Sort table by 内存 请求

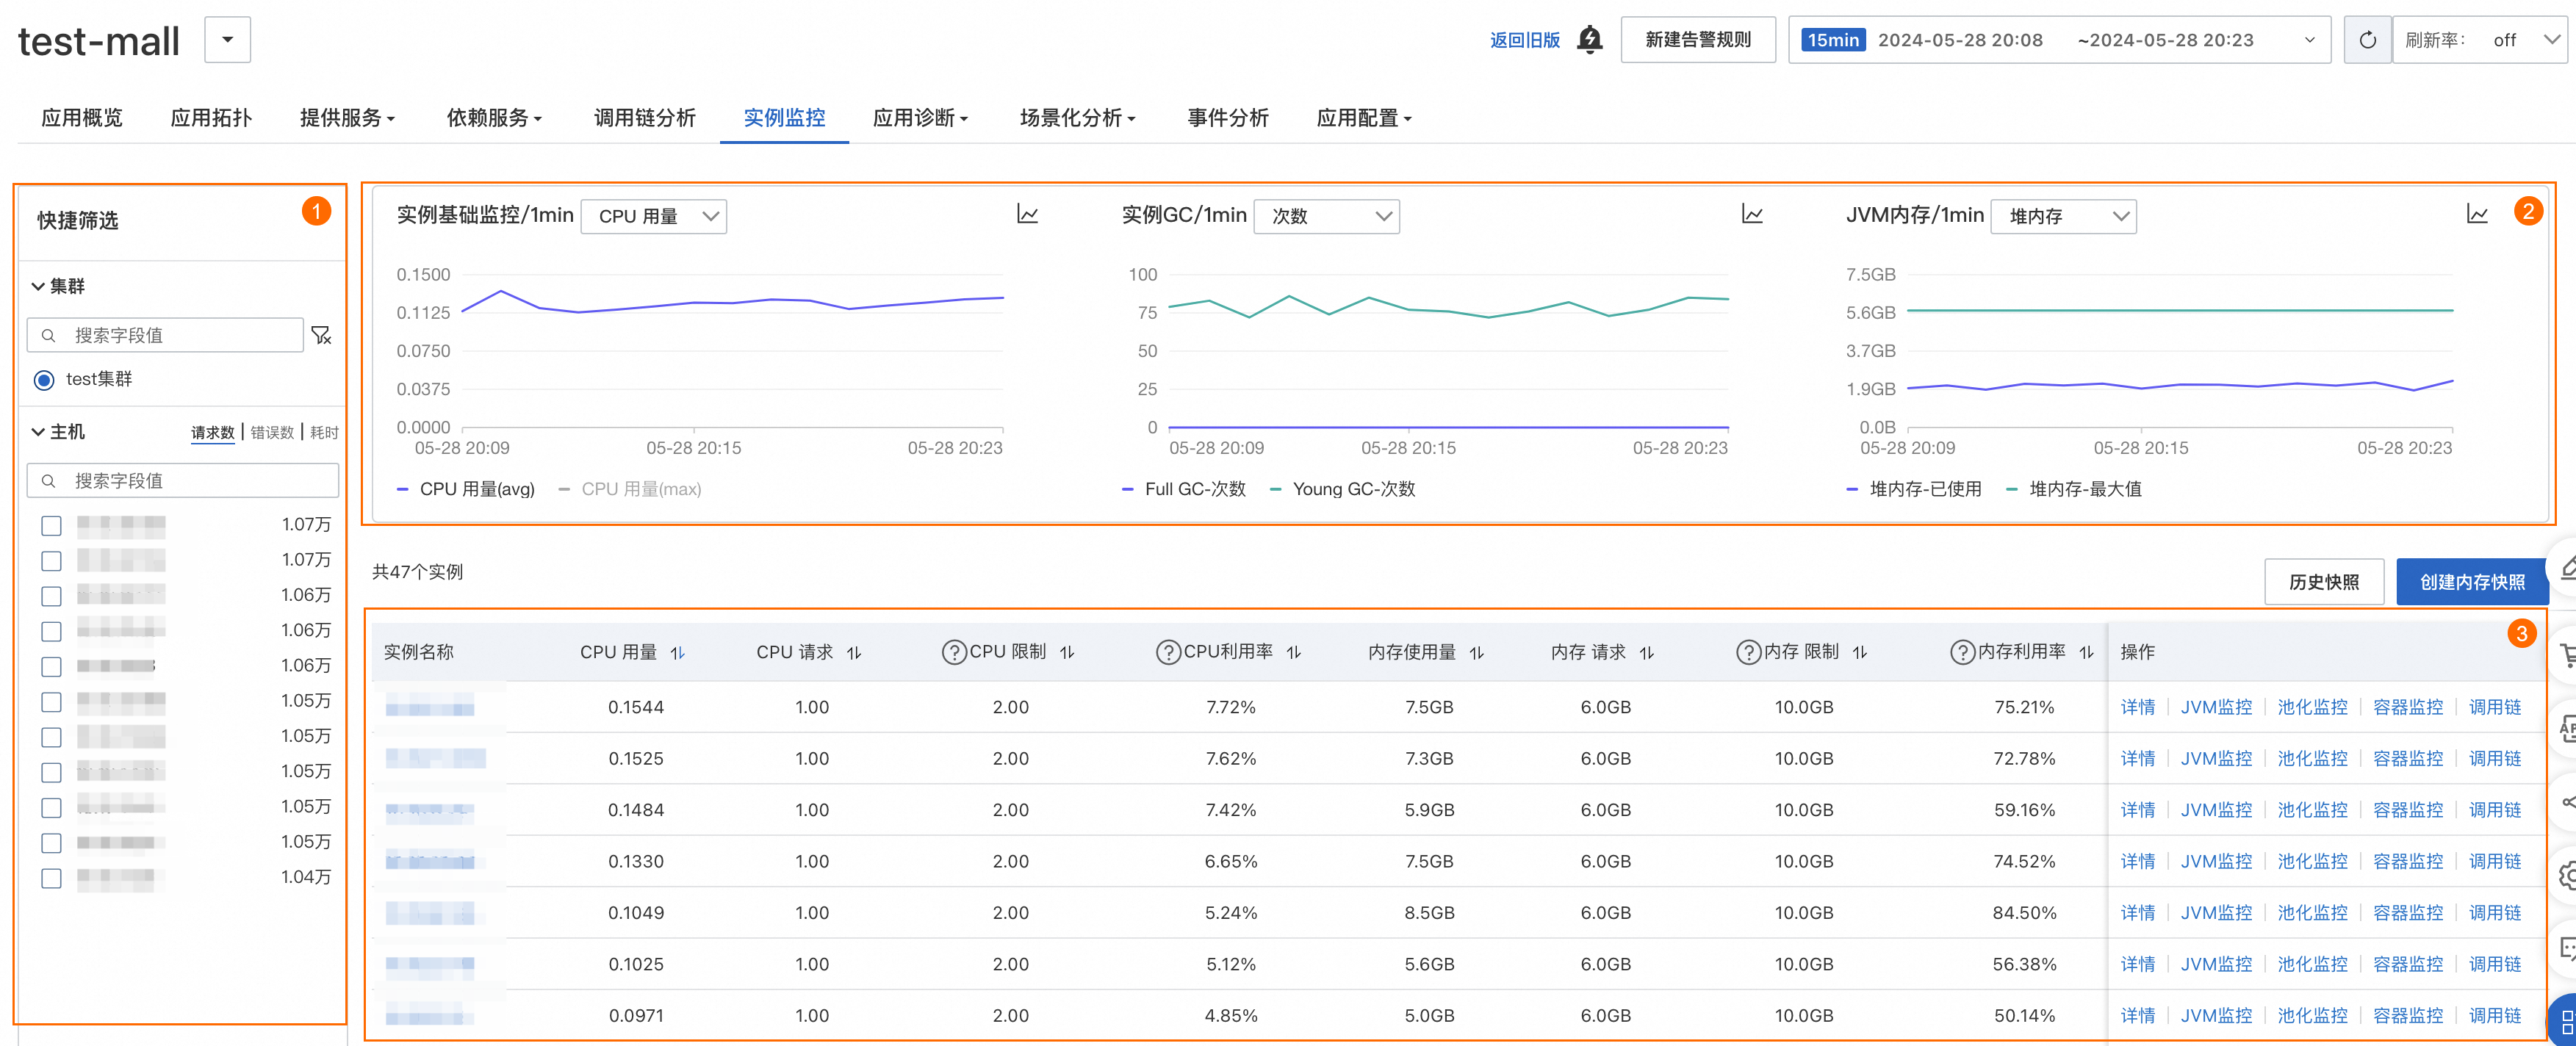click(1647, 652)
